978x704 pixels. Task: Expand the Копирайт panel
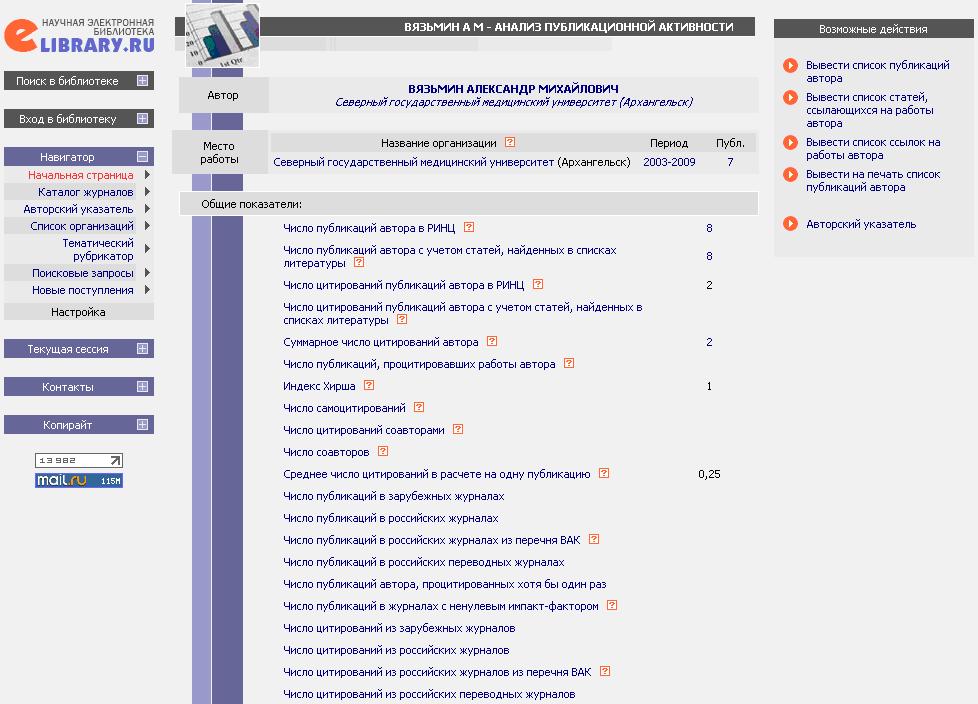142,425
